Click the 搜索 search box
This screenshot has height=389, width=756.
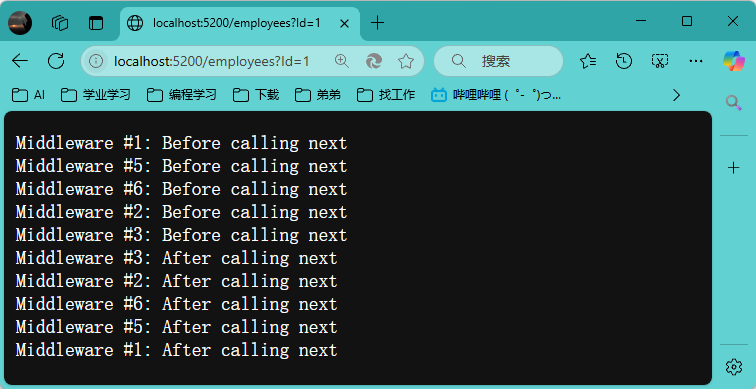[x=499, y=61]
